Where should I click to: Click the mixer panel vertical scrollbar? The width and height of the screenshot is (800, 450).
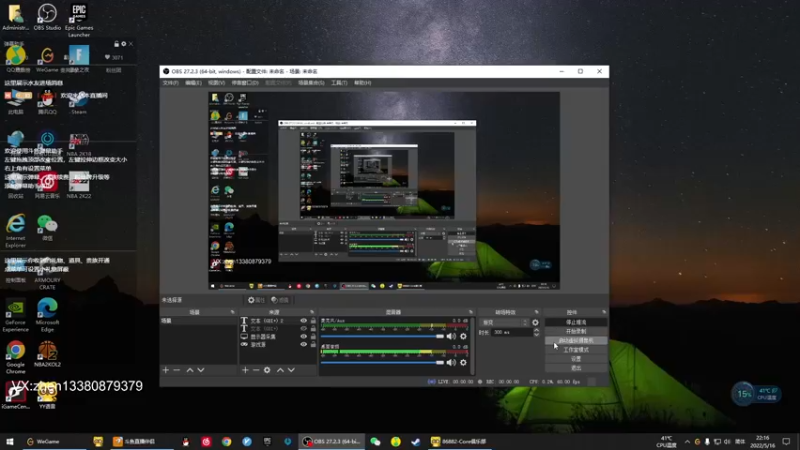[472, 346]
